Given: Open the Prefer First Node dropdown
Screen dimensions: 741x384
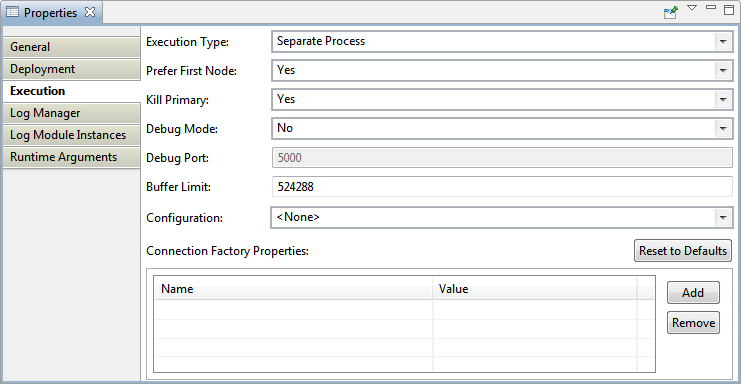Looking at the screenshot, I should pos(723,70).
